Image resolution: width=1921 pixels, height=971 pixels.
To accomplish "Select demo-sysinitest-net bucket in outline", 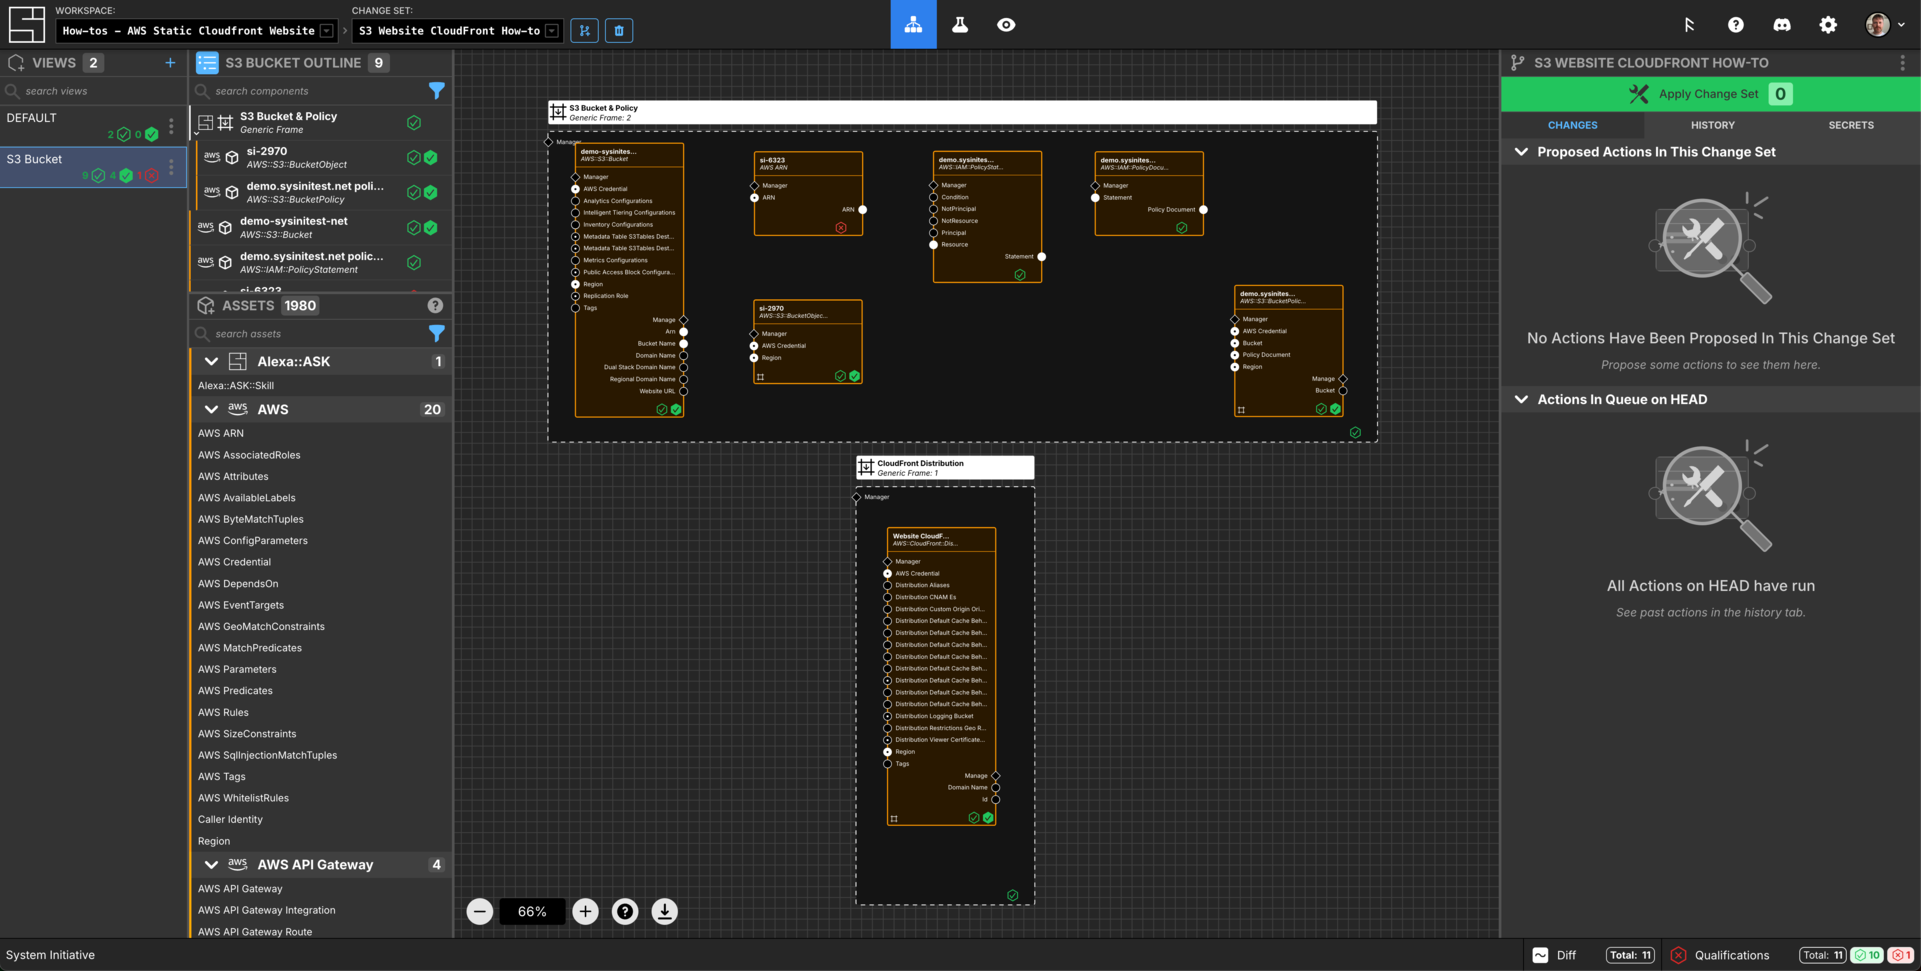I will tap(320, 227).
